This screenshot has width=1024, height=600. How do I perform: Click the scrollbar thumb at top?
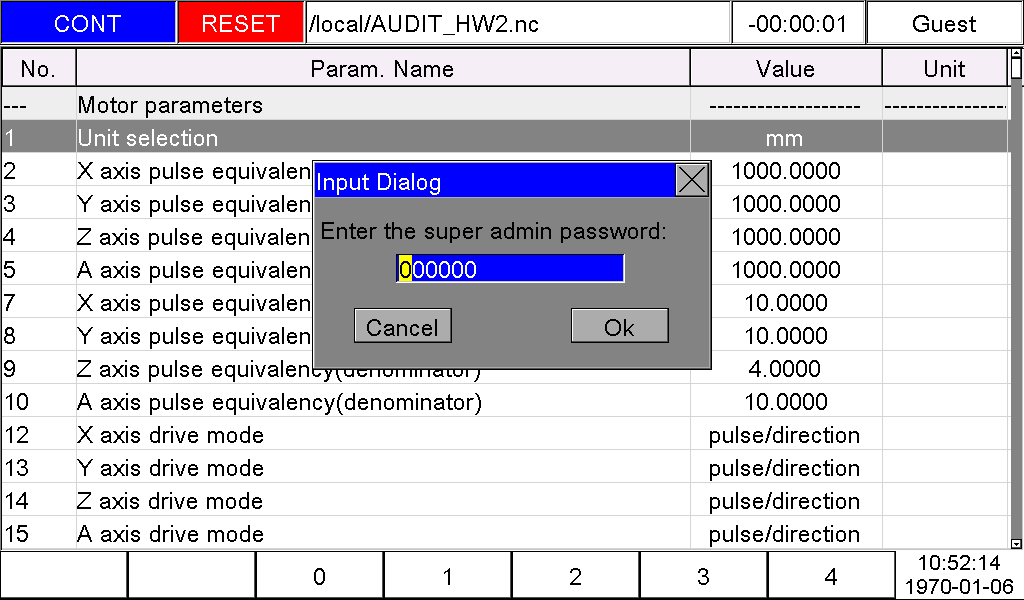pyautogui.click(x=1016, y=68)
